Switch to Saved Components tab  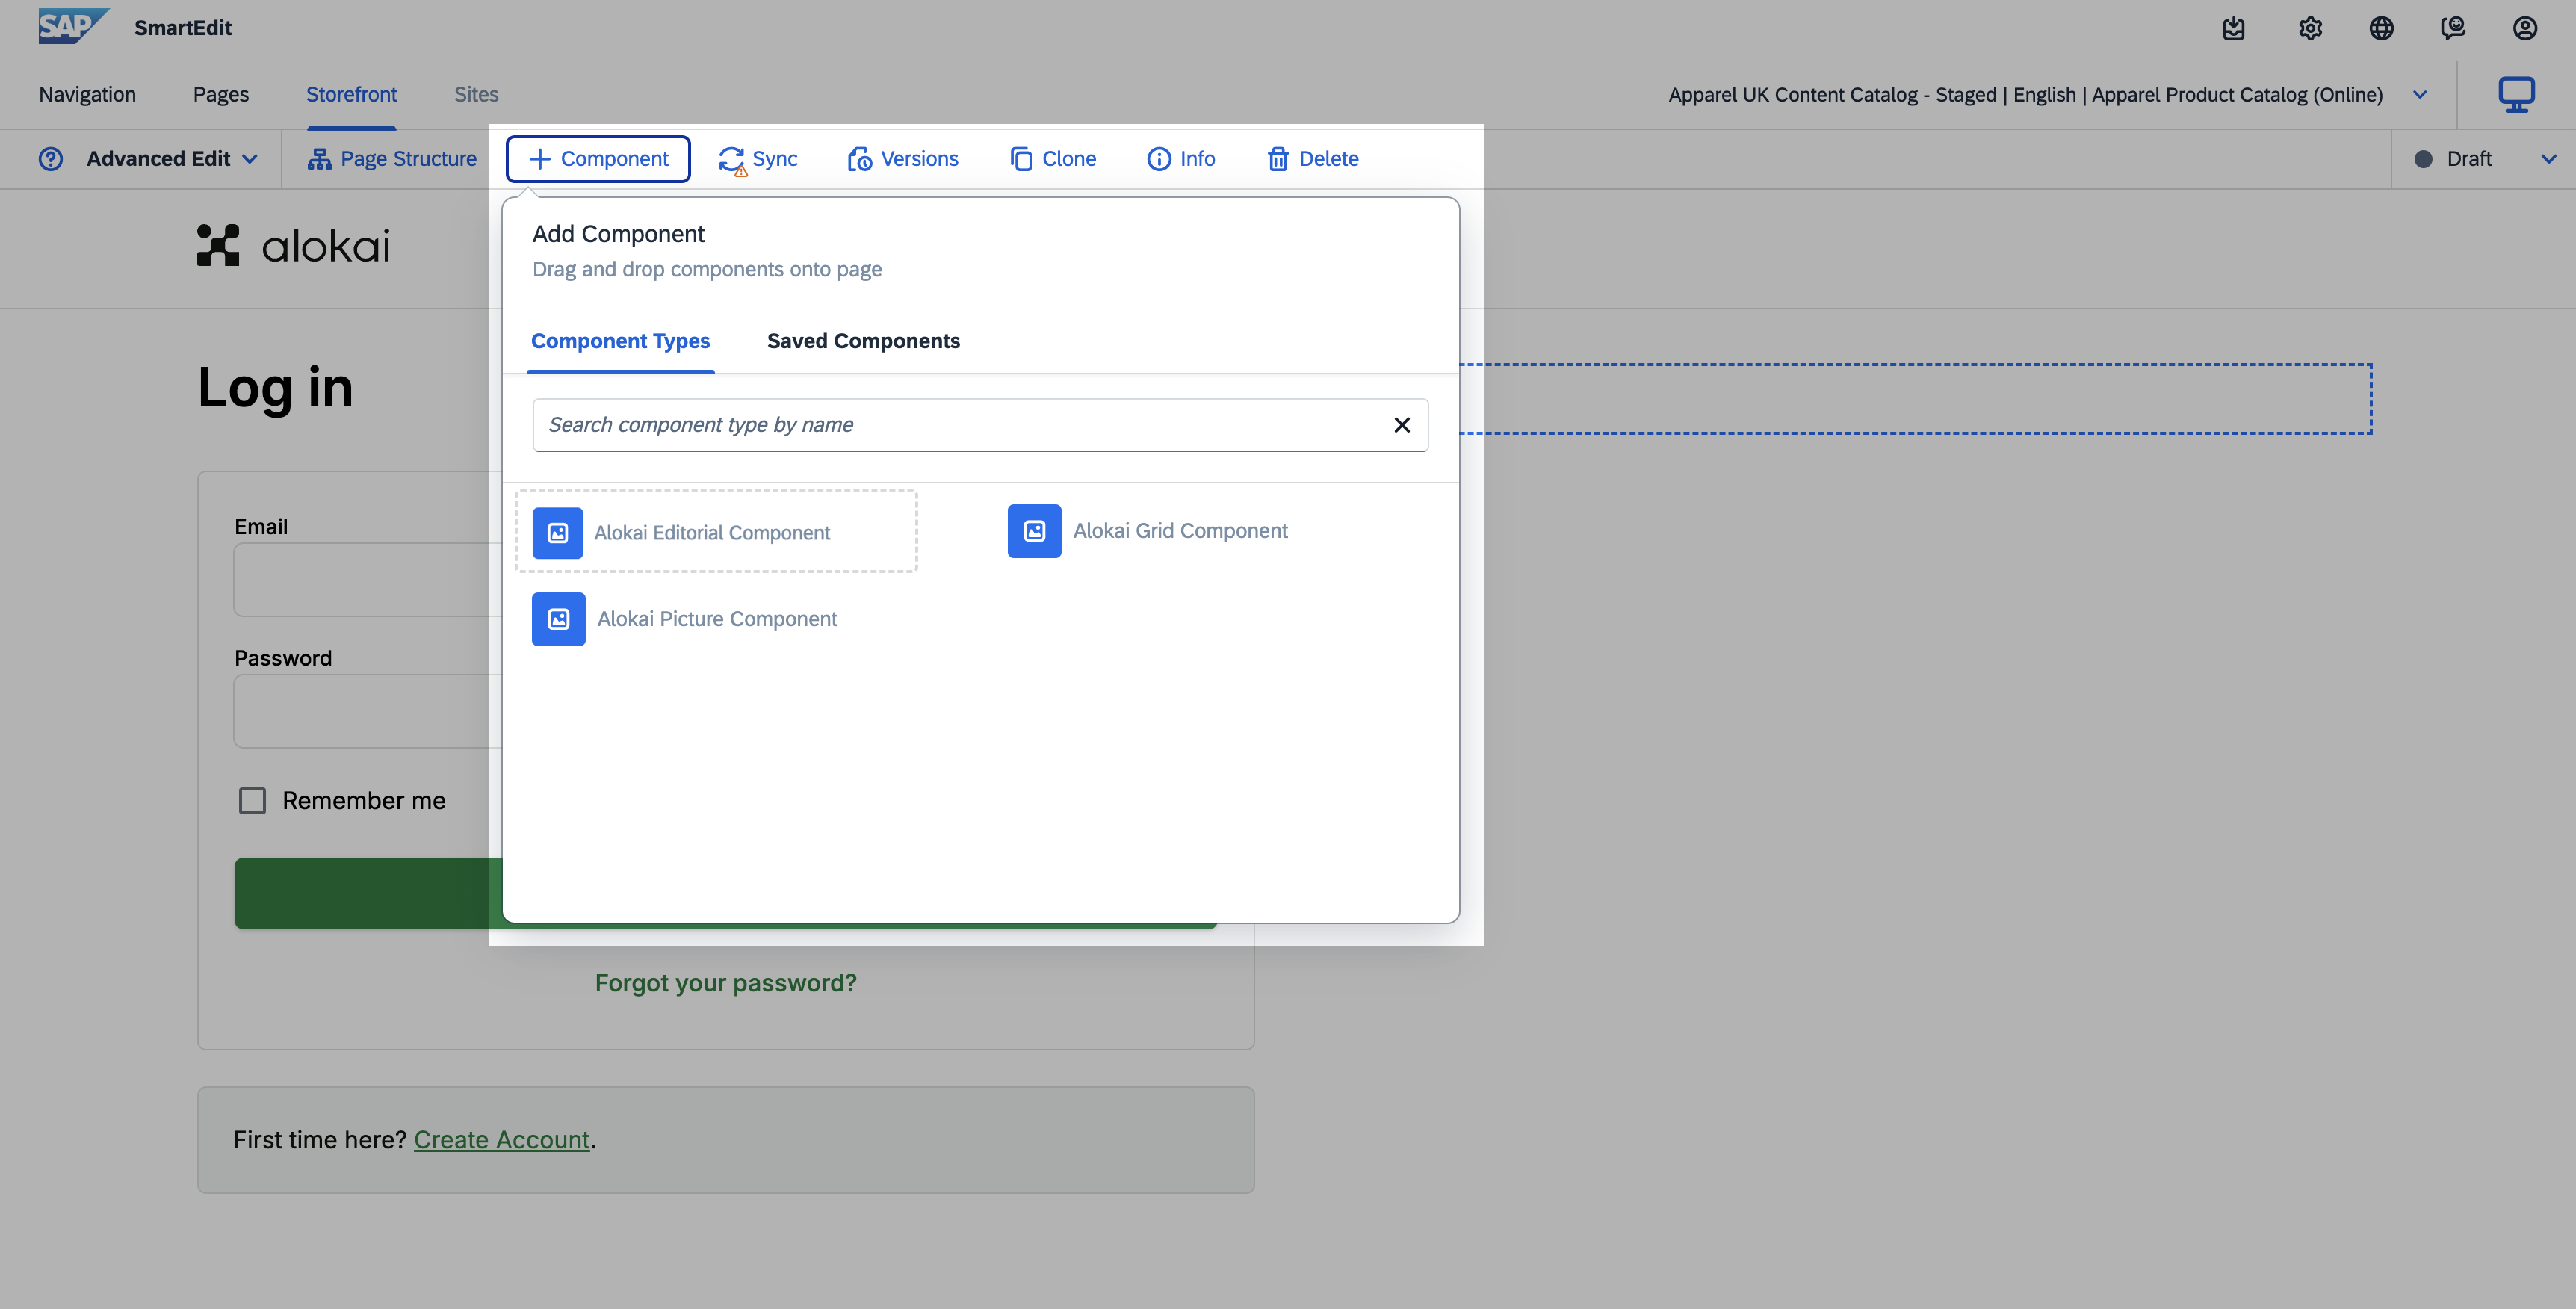[x=863, y=341]
